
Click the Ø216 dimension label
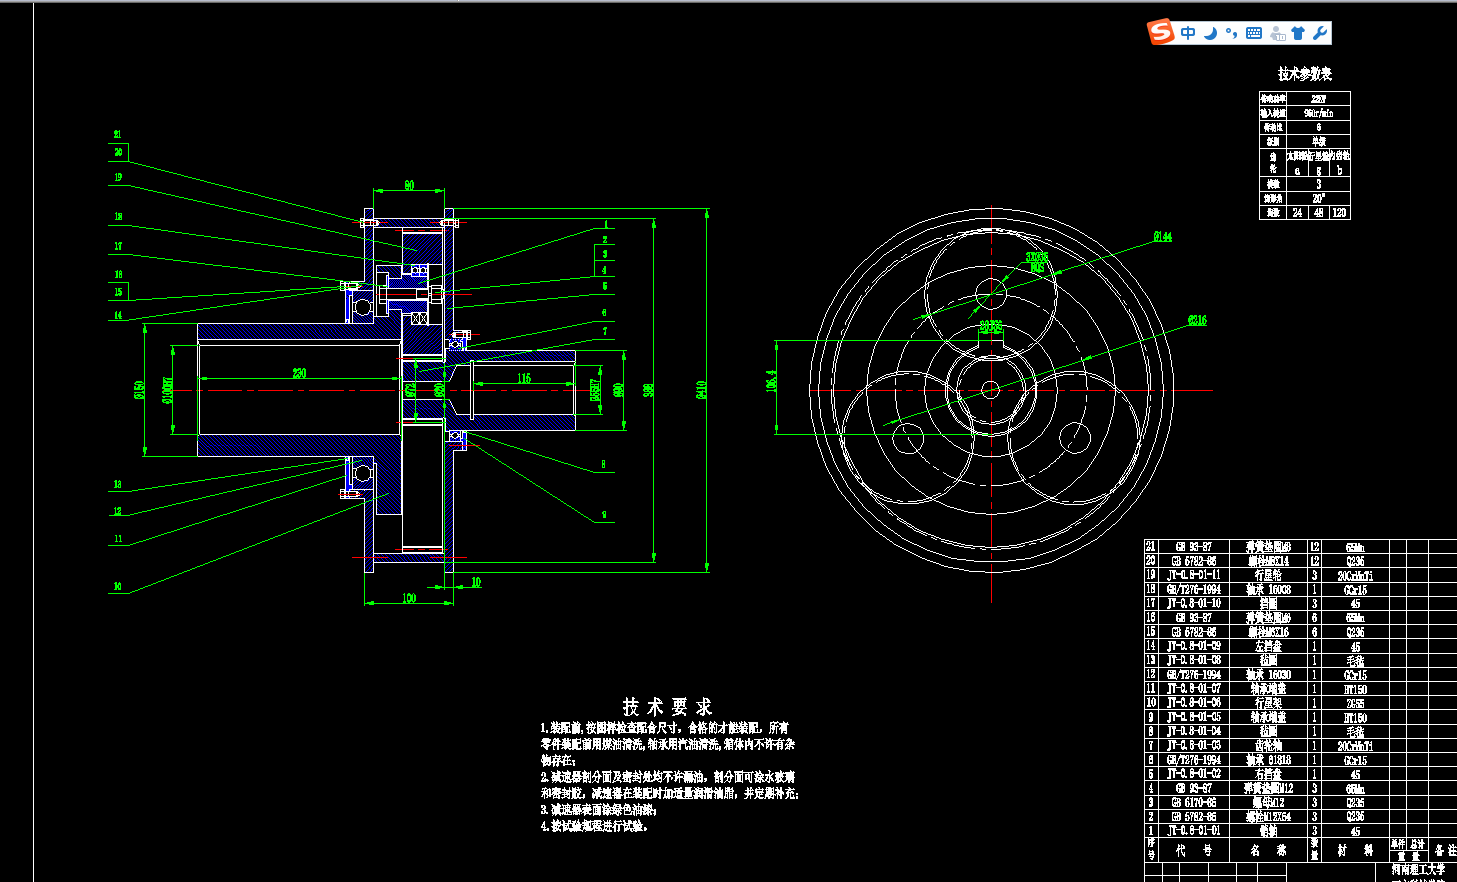[x=1197, y=321]
